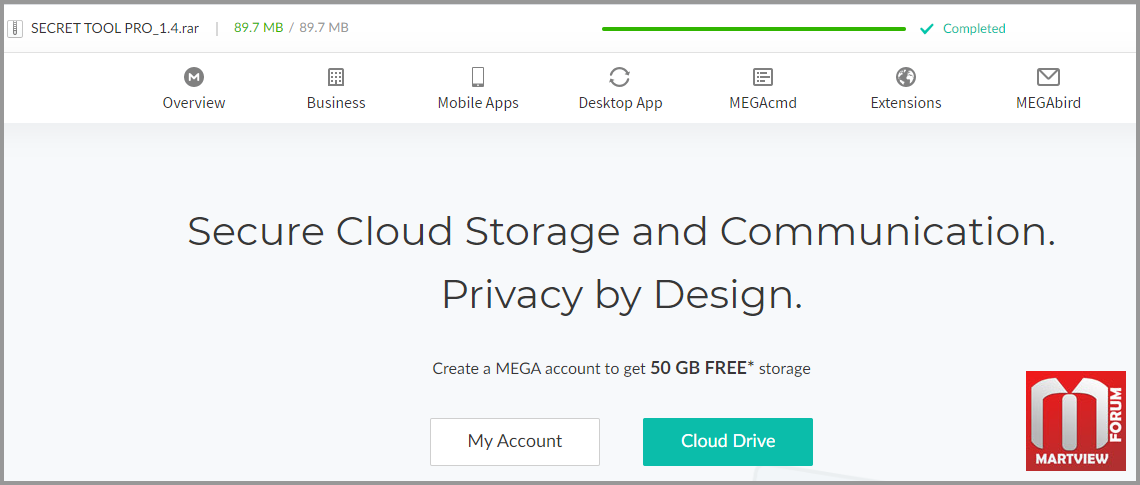
Task: Choose the Desktop App text label
Action: [620, 103]
